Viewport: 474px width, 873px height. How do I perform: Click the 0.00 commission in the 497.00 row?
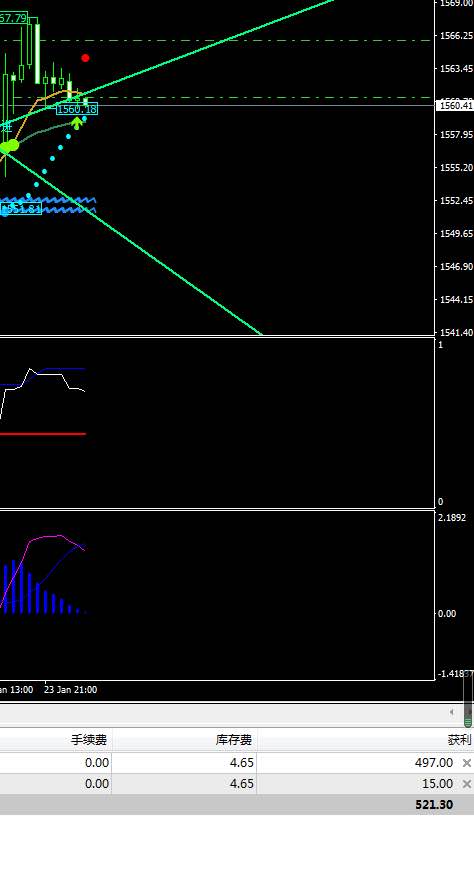pyautogui.click(x=97, y=763)
